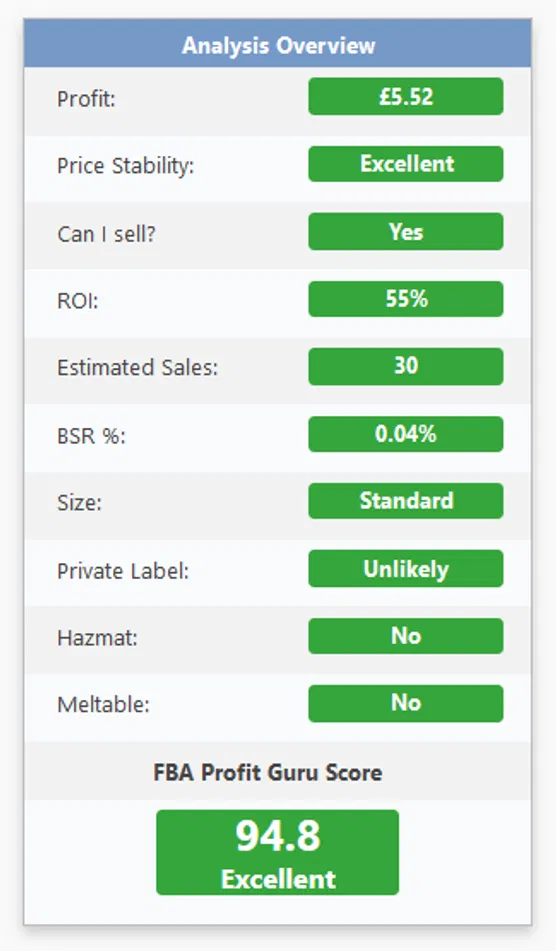This screenshot has height=951, width=556.
Task: Click the Analysis Overview header
Action: click(278, 45)
